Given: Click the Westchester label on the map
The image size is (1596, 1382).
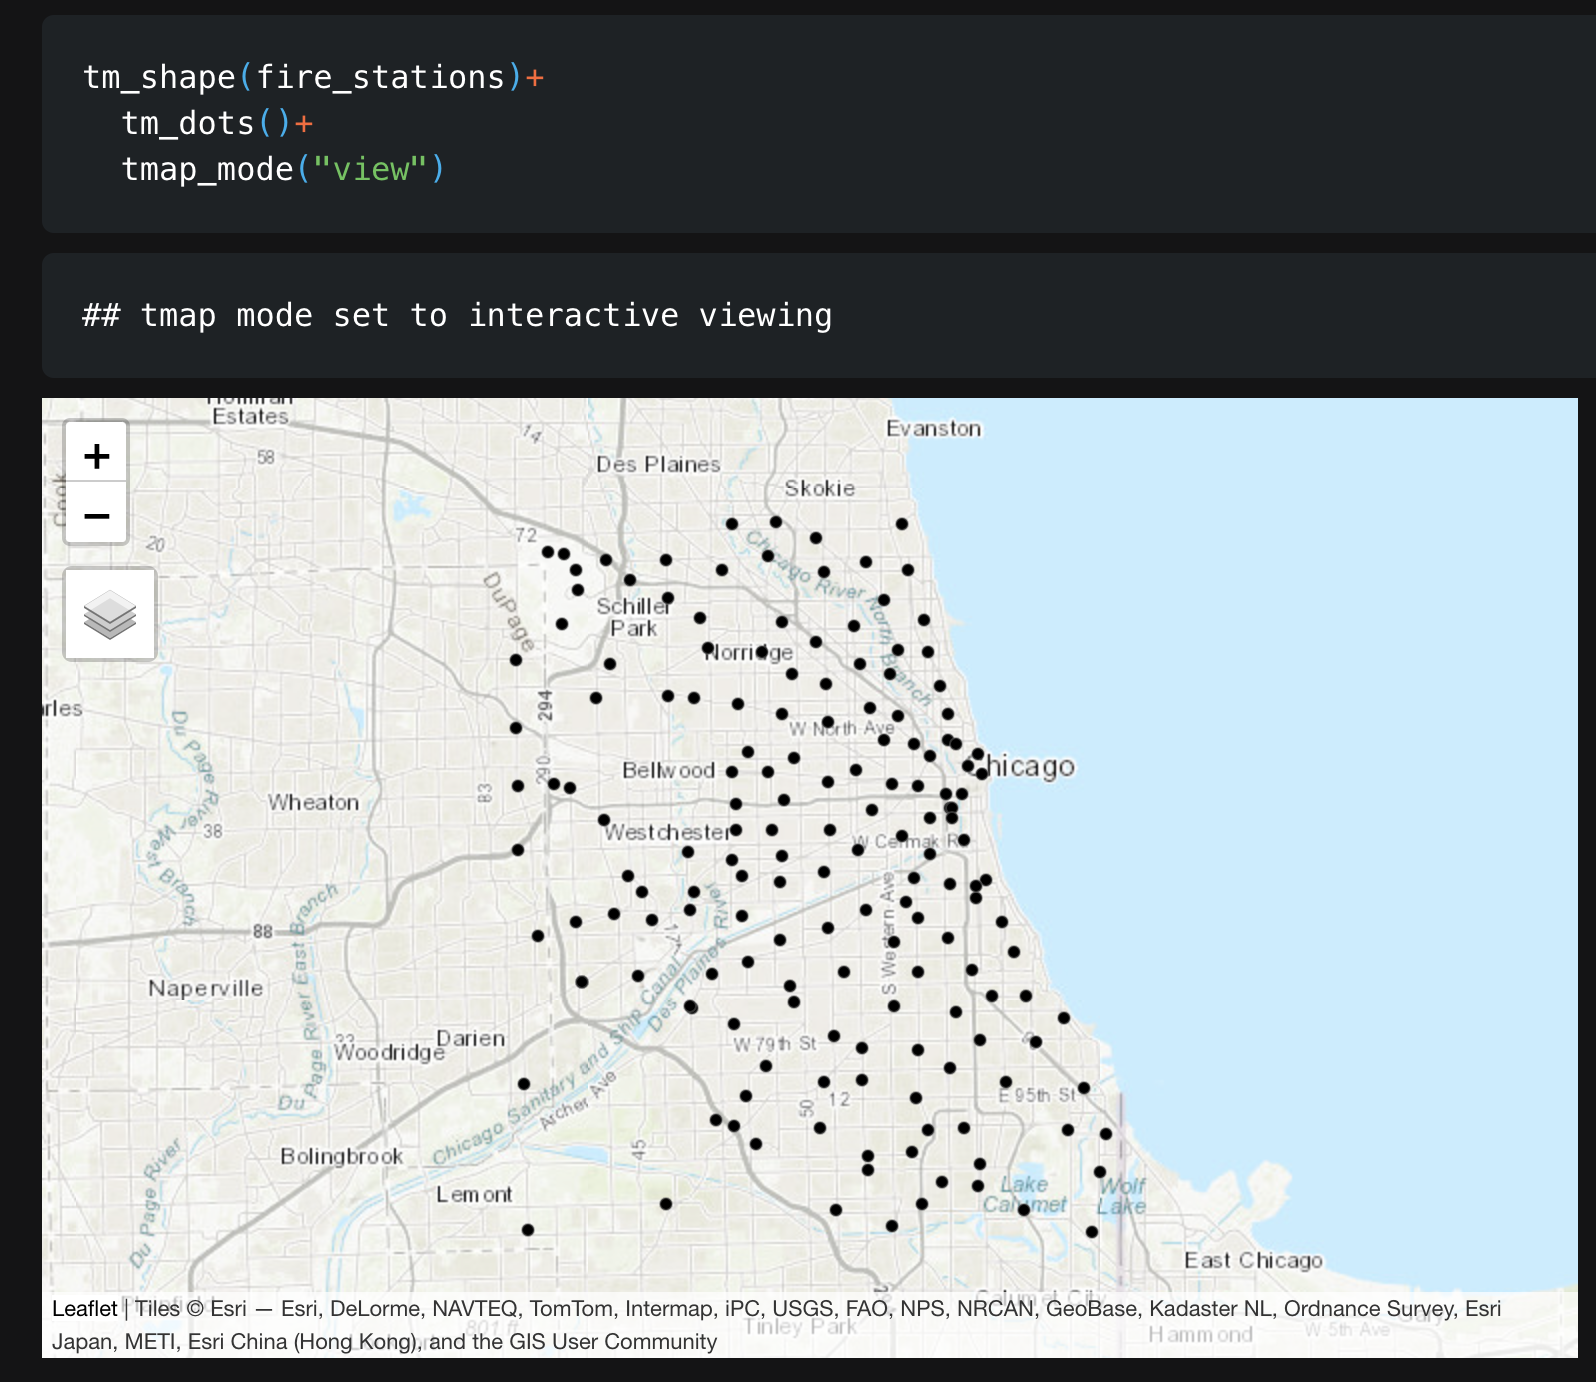Looking at the screenshot, I should [667, 832].
